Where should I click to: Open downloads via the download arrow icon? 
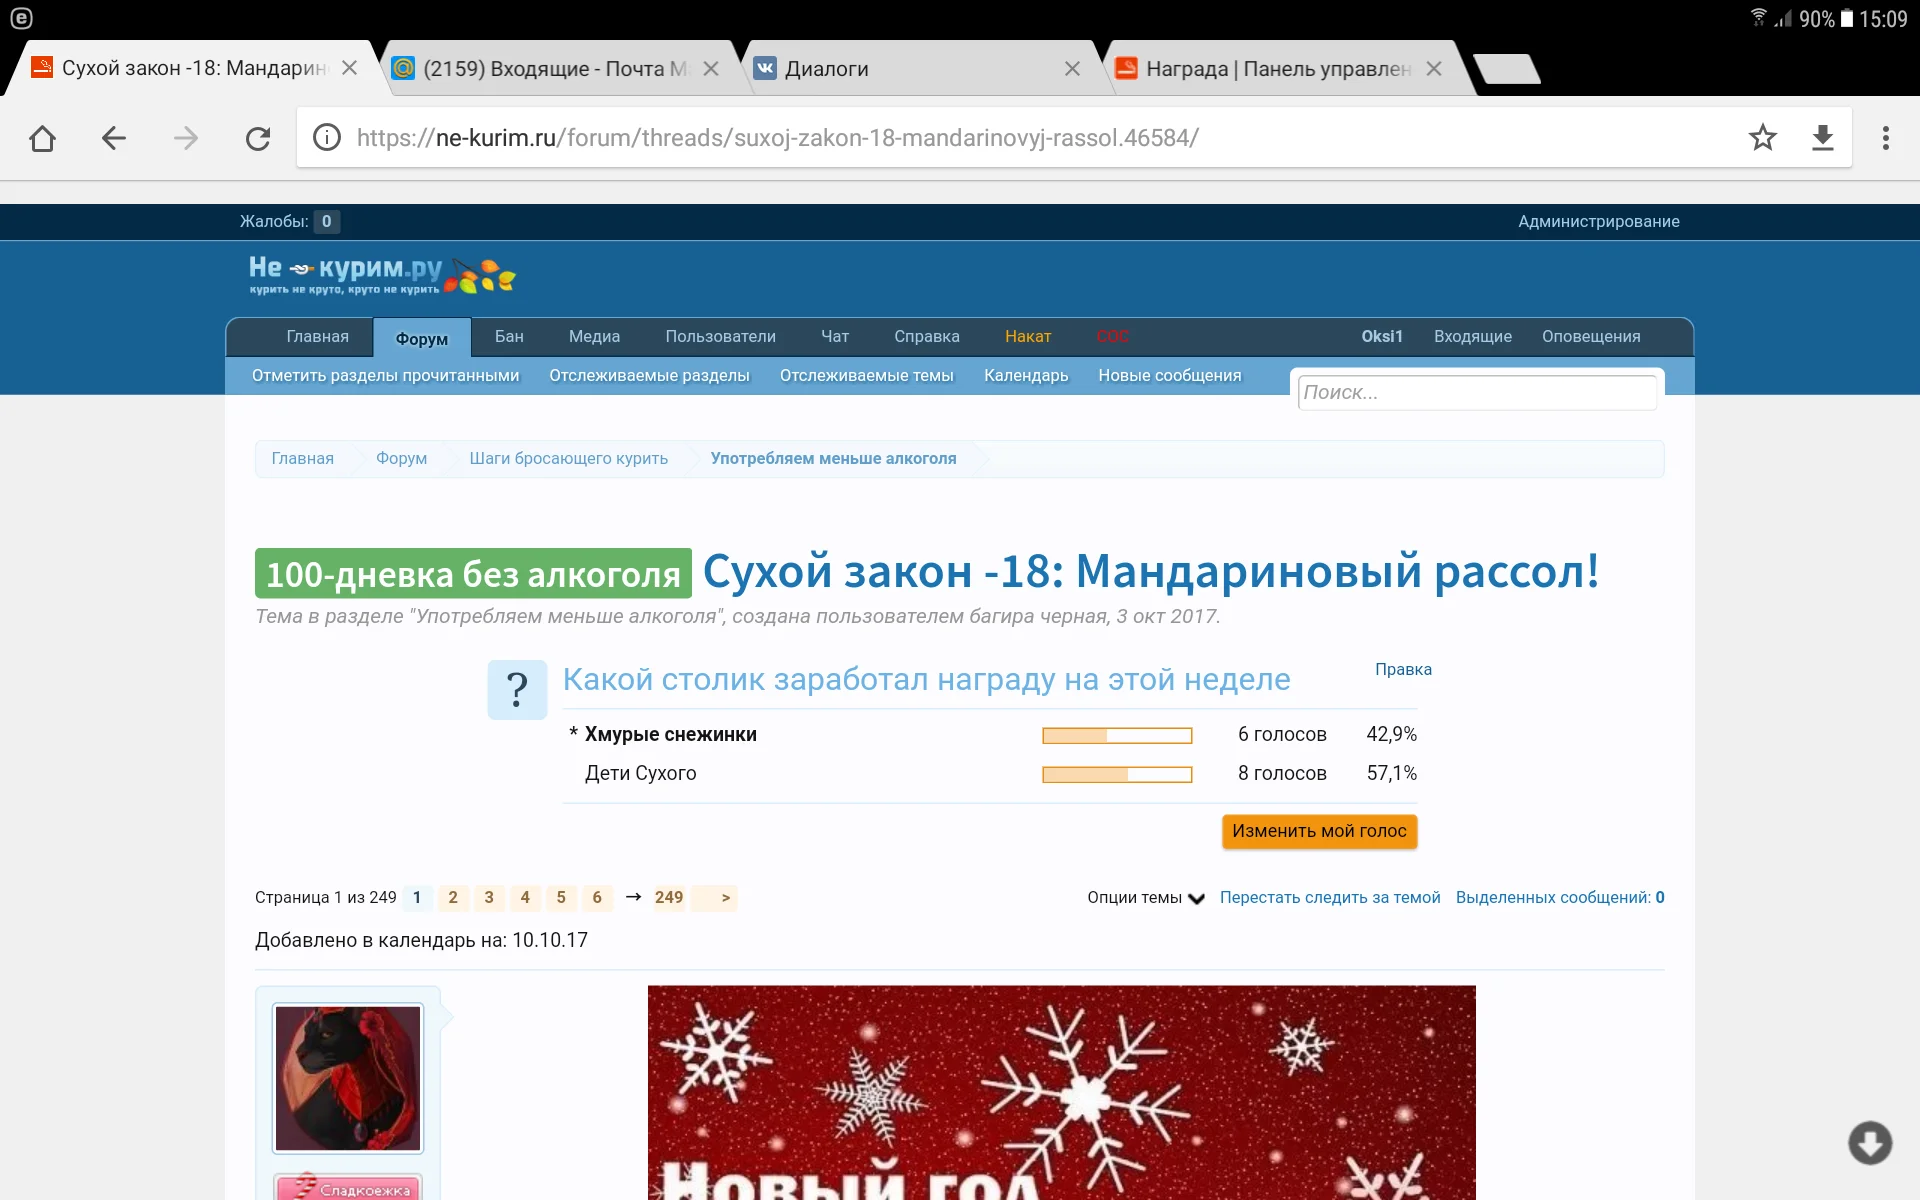[1823, 138]
